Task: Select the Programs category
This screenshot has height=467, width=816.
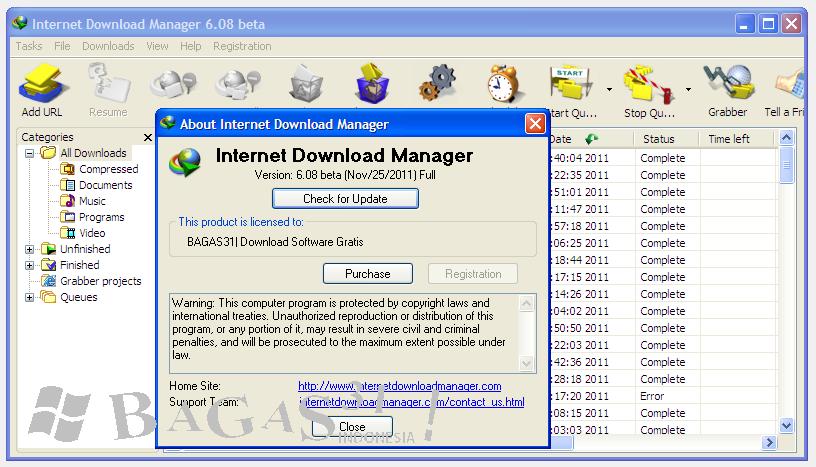Action: tap(92, 217)
